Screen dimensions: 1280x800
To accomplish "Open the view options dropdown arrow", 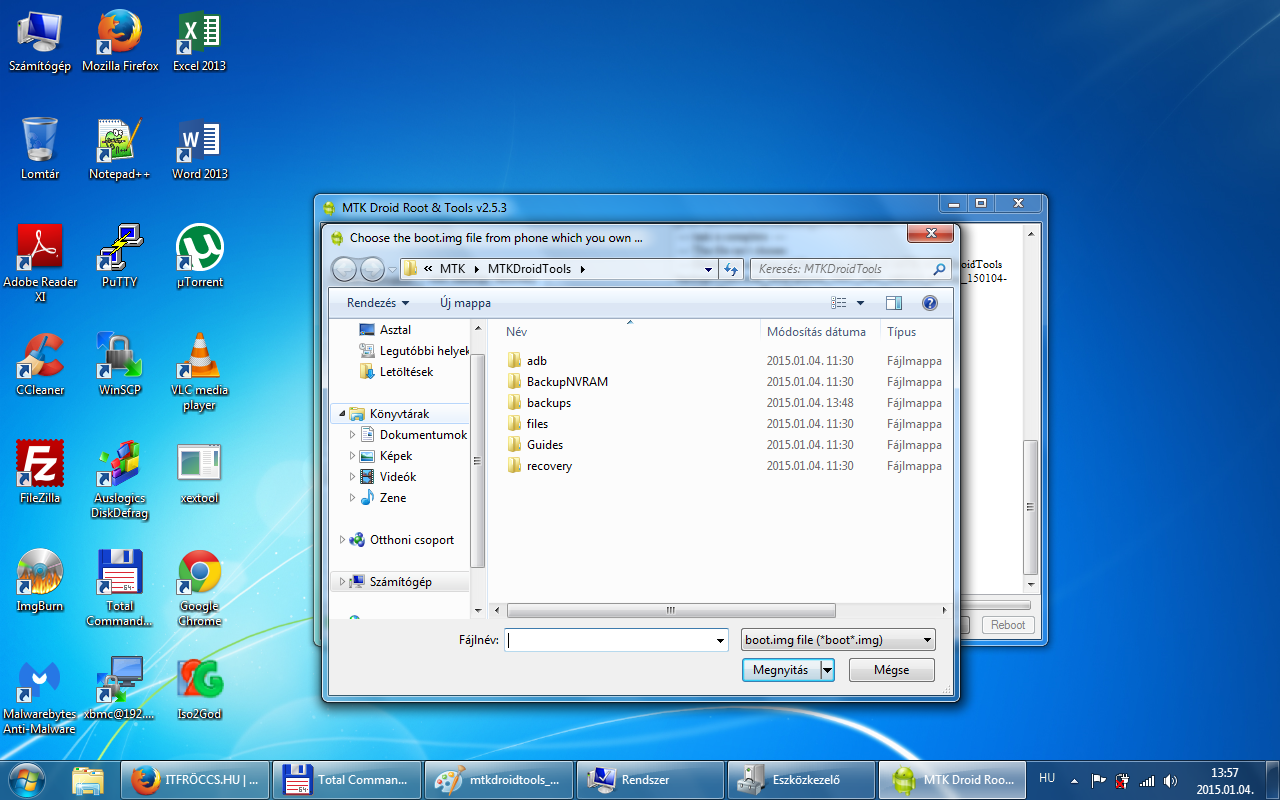I will coord(860,303).
